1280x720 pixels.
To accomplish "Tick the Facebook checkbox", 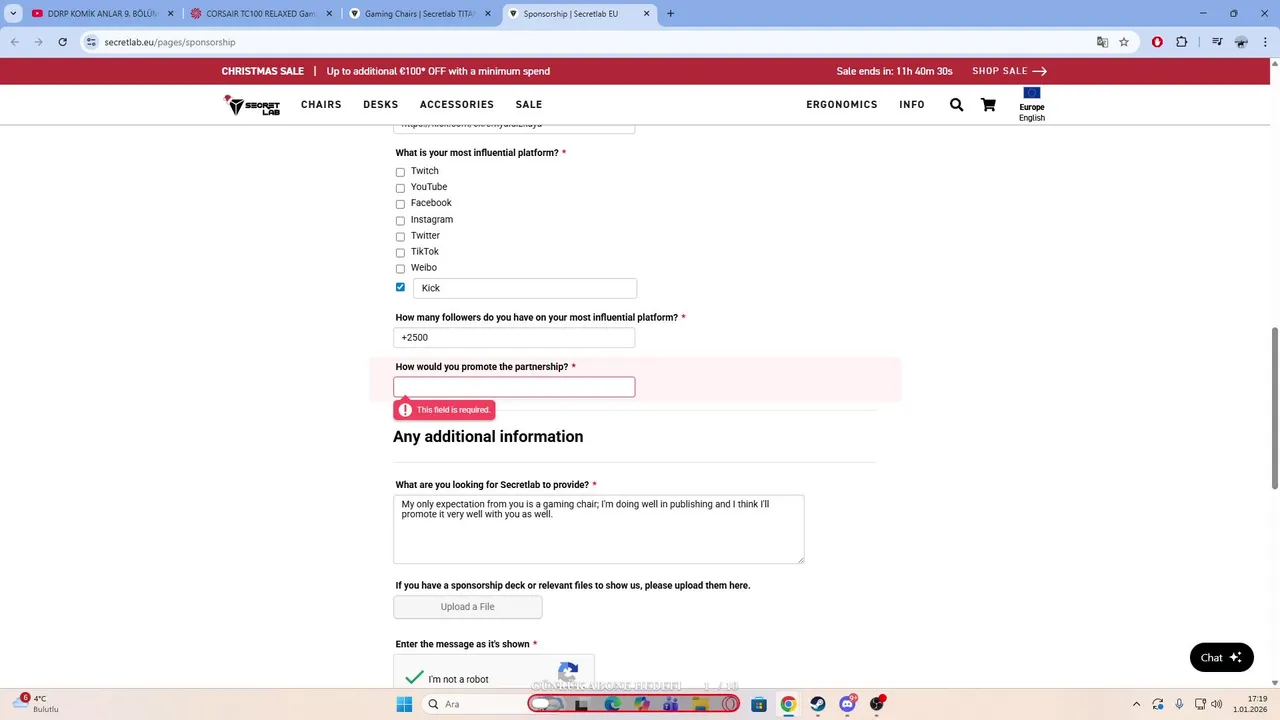I will [x=400, y=204].
